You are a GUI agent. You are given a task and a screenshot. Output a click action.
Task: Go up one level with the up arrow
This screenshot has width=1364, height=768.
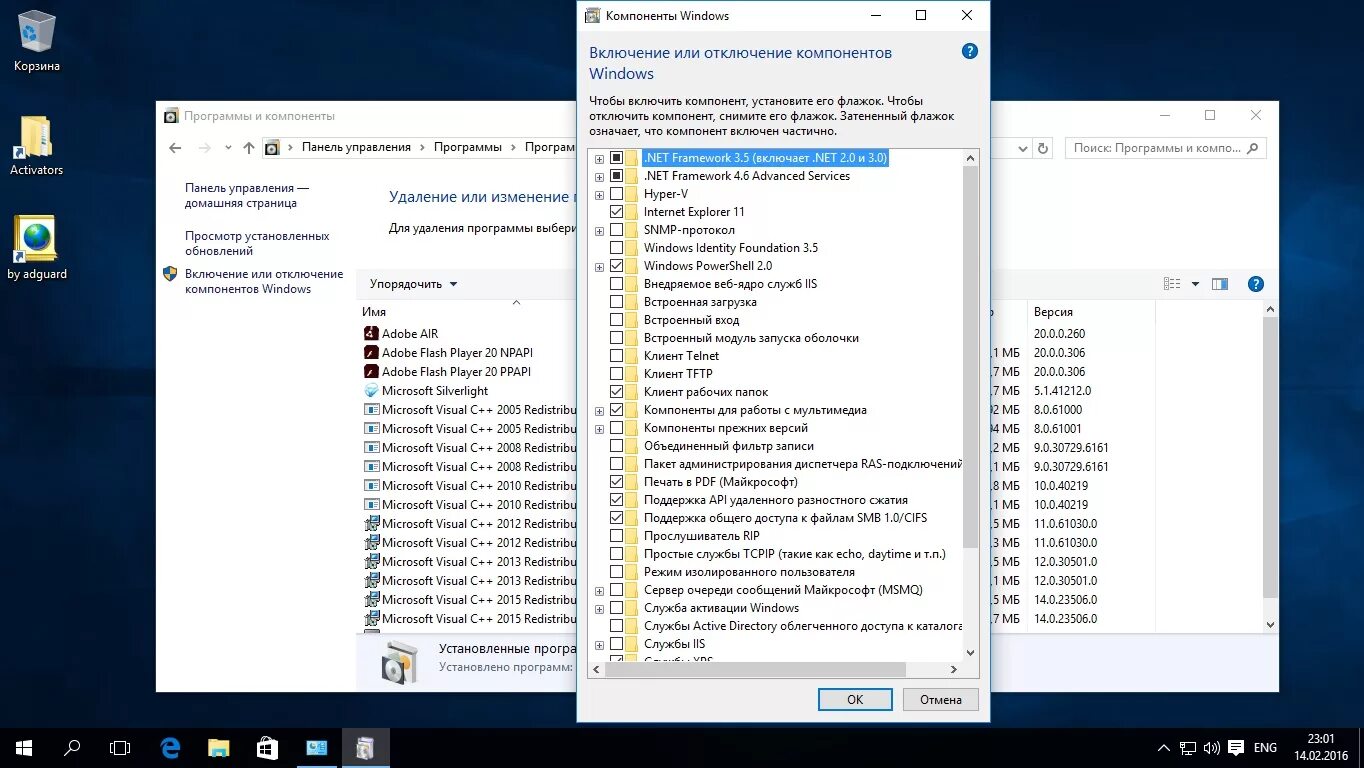[x=249, y=148]
